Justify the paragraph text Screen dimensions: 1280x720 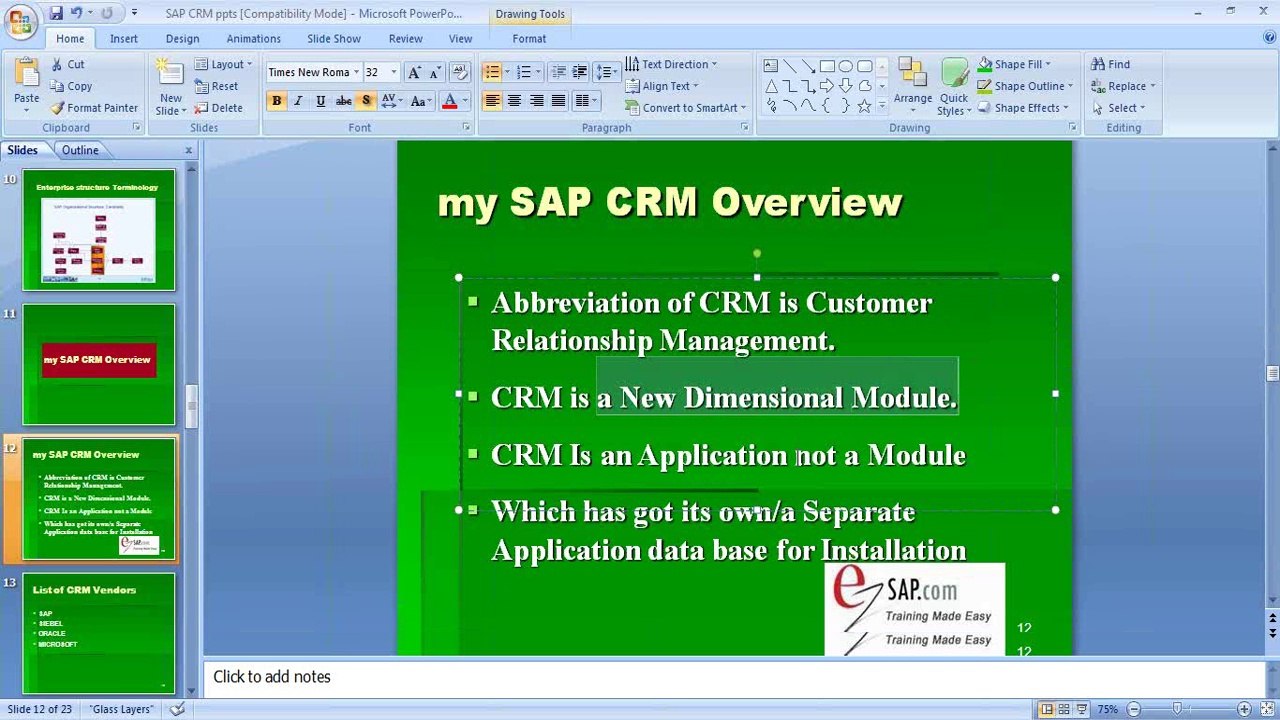click(x=558, y=101)
